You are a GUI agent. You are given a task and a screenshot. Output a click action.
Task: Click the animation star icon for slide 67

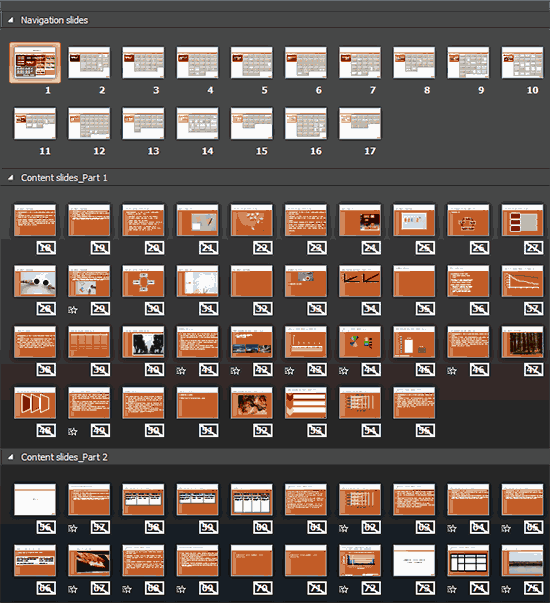73,589
